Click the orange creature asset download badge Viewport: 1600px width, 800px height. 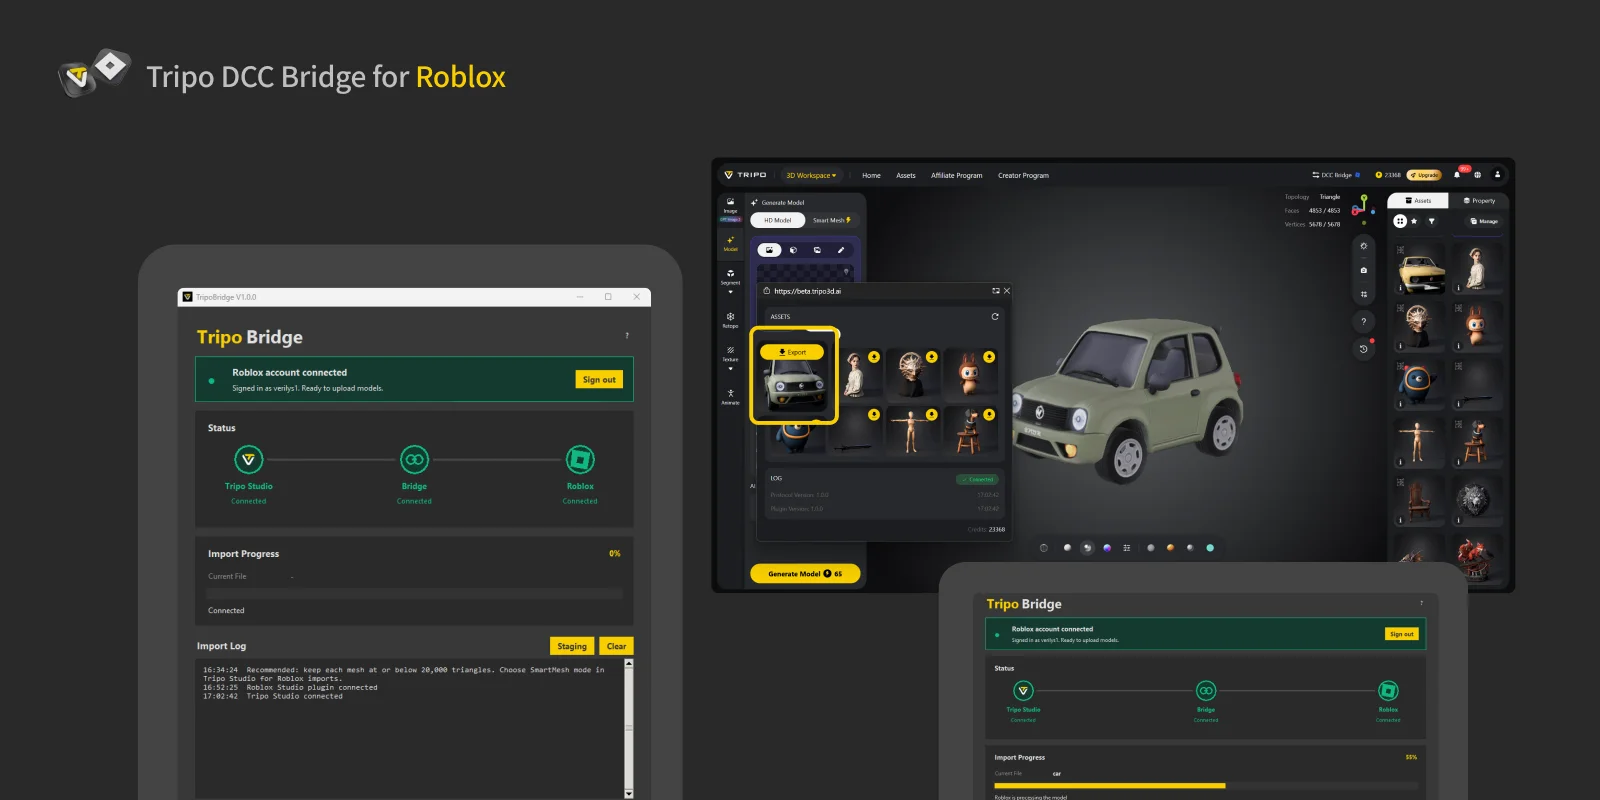pyautogui.click(x=989, y=357)
